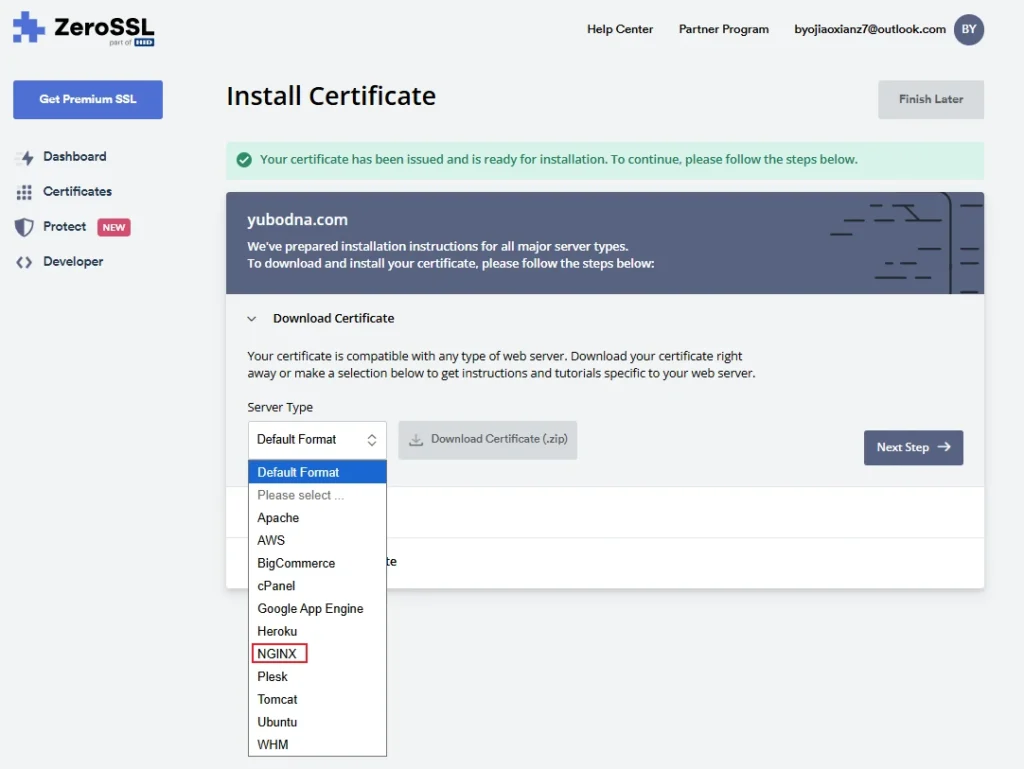
Task: Click the Get Premium SSL button
Action: (x=87, y=99)
